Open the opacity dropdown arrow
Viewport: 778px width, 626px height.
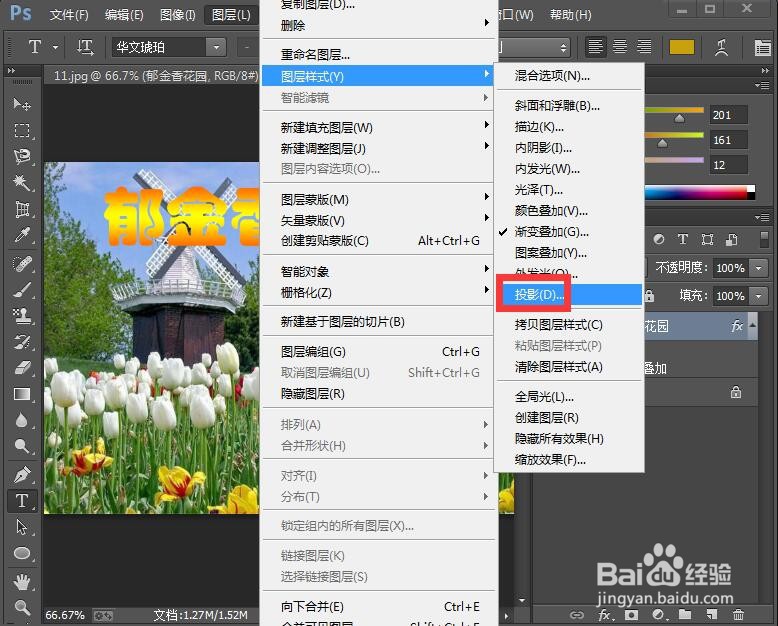tap(758, 268)
